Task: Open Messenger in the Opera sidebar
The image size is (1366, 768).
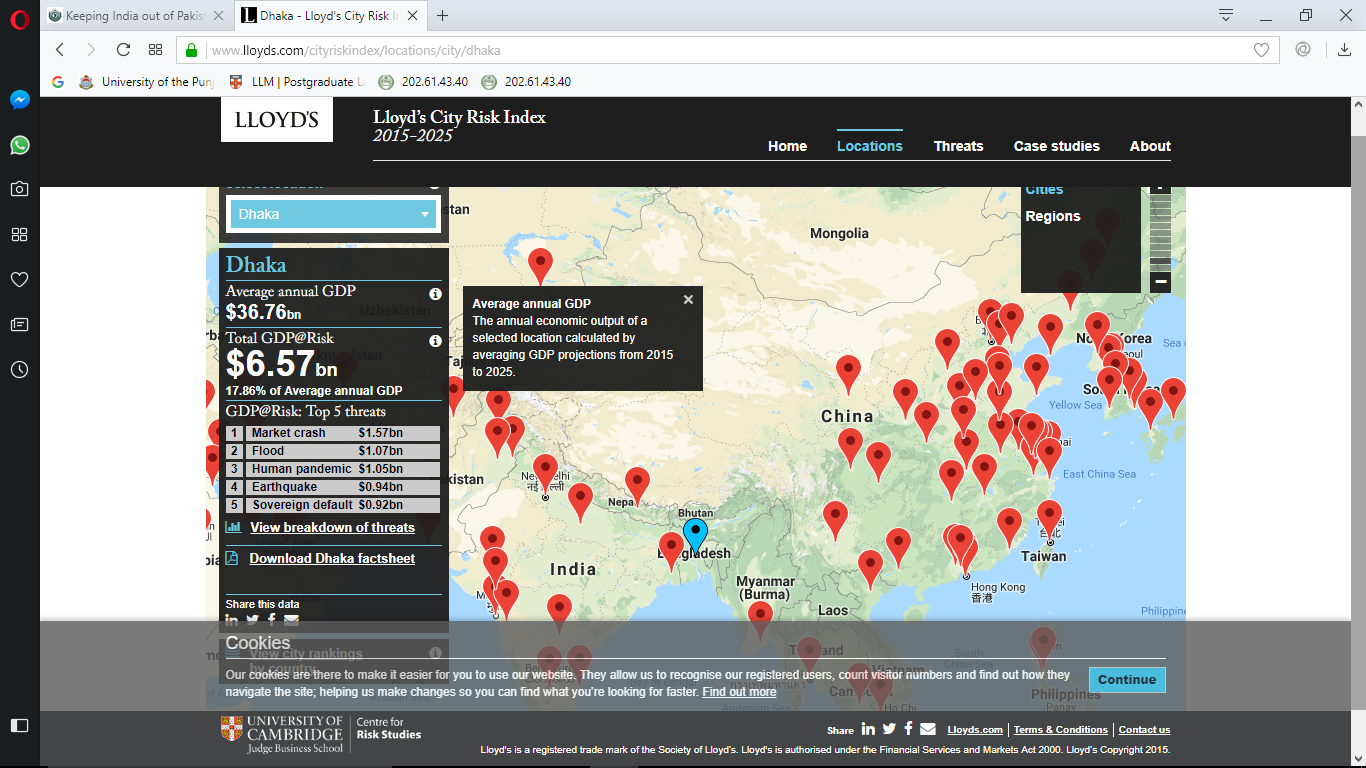Action: (x=19, y=100)
